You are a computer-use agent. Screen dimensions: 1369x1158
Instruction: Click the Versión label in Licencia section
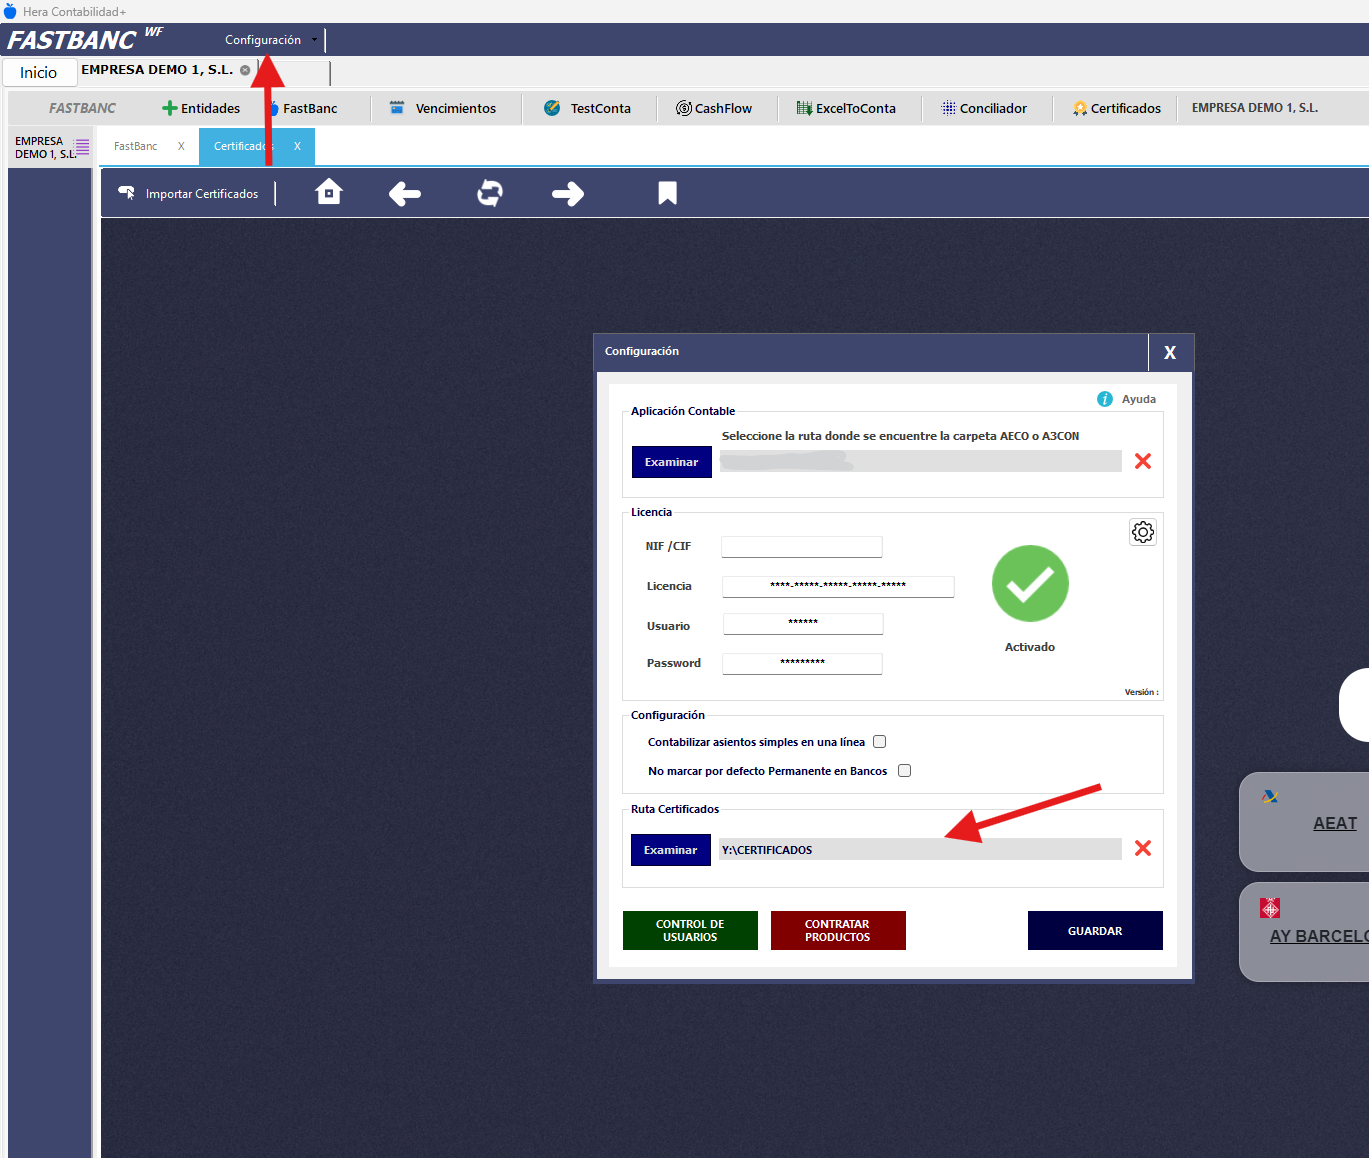1141,692
